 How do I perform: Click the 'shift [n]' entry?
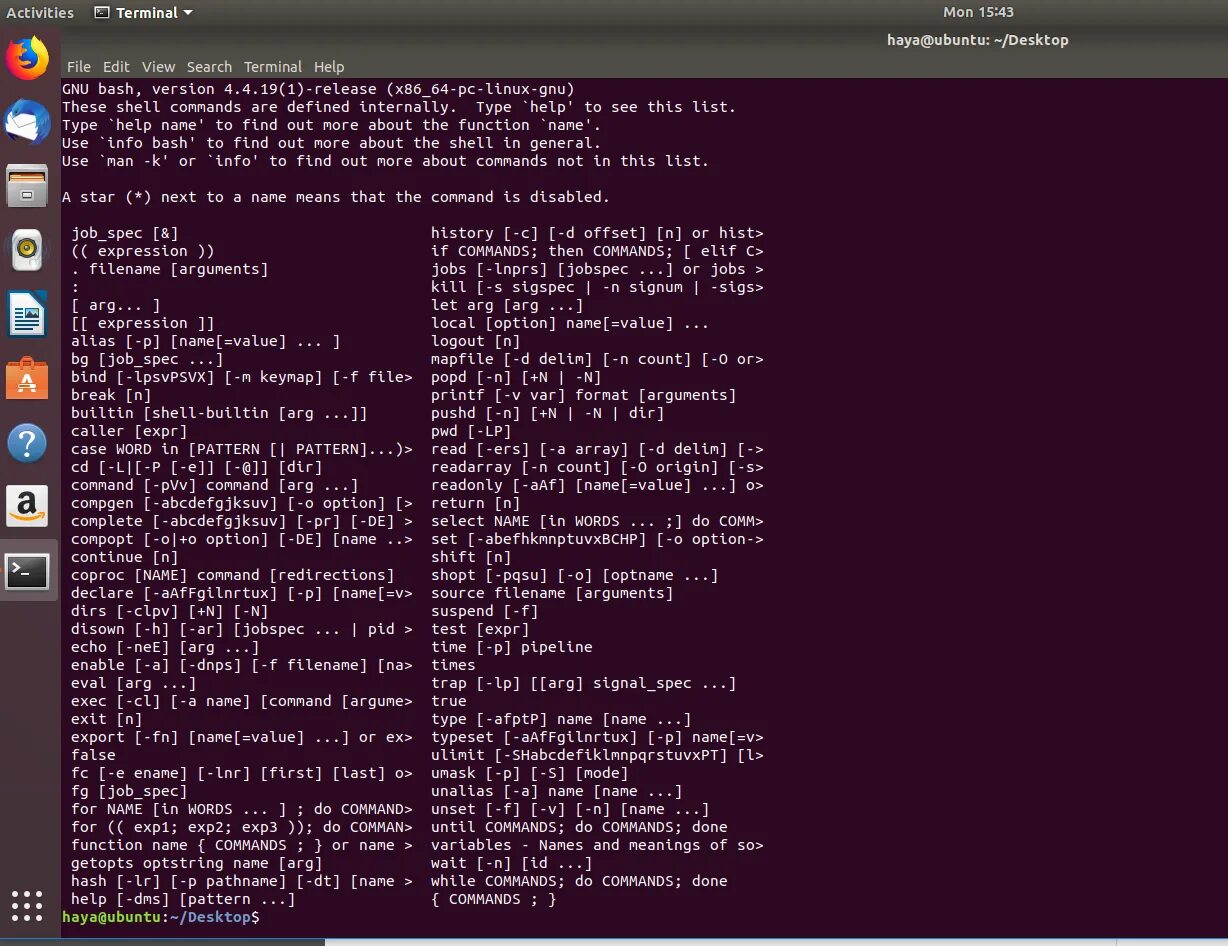coord(471,557)
